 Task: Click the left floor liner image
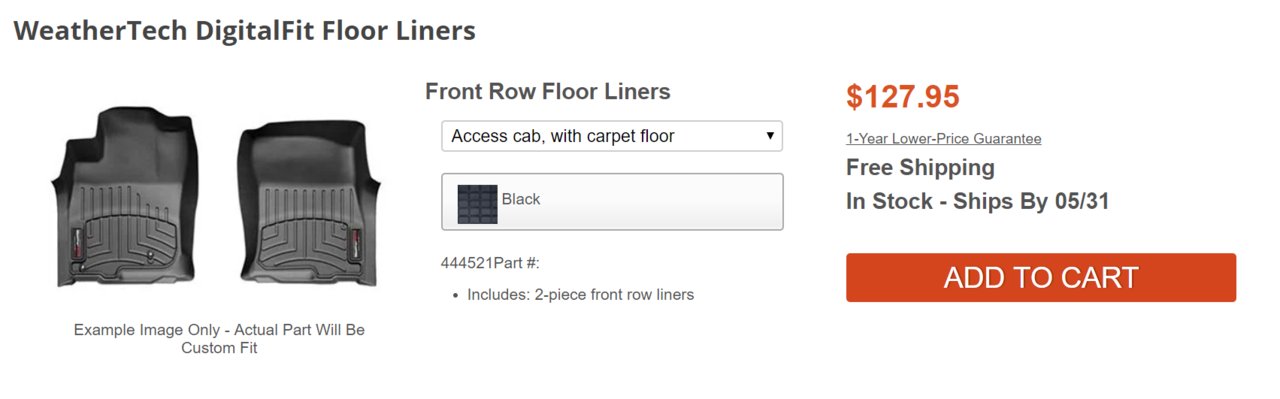click(125, 194)
